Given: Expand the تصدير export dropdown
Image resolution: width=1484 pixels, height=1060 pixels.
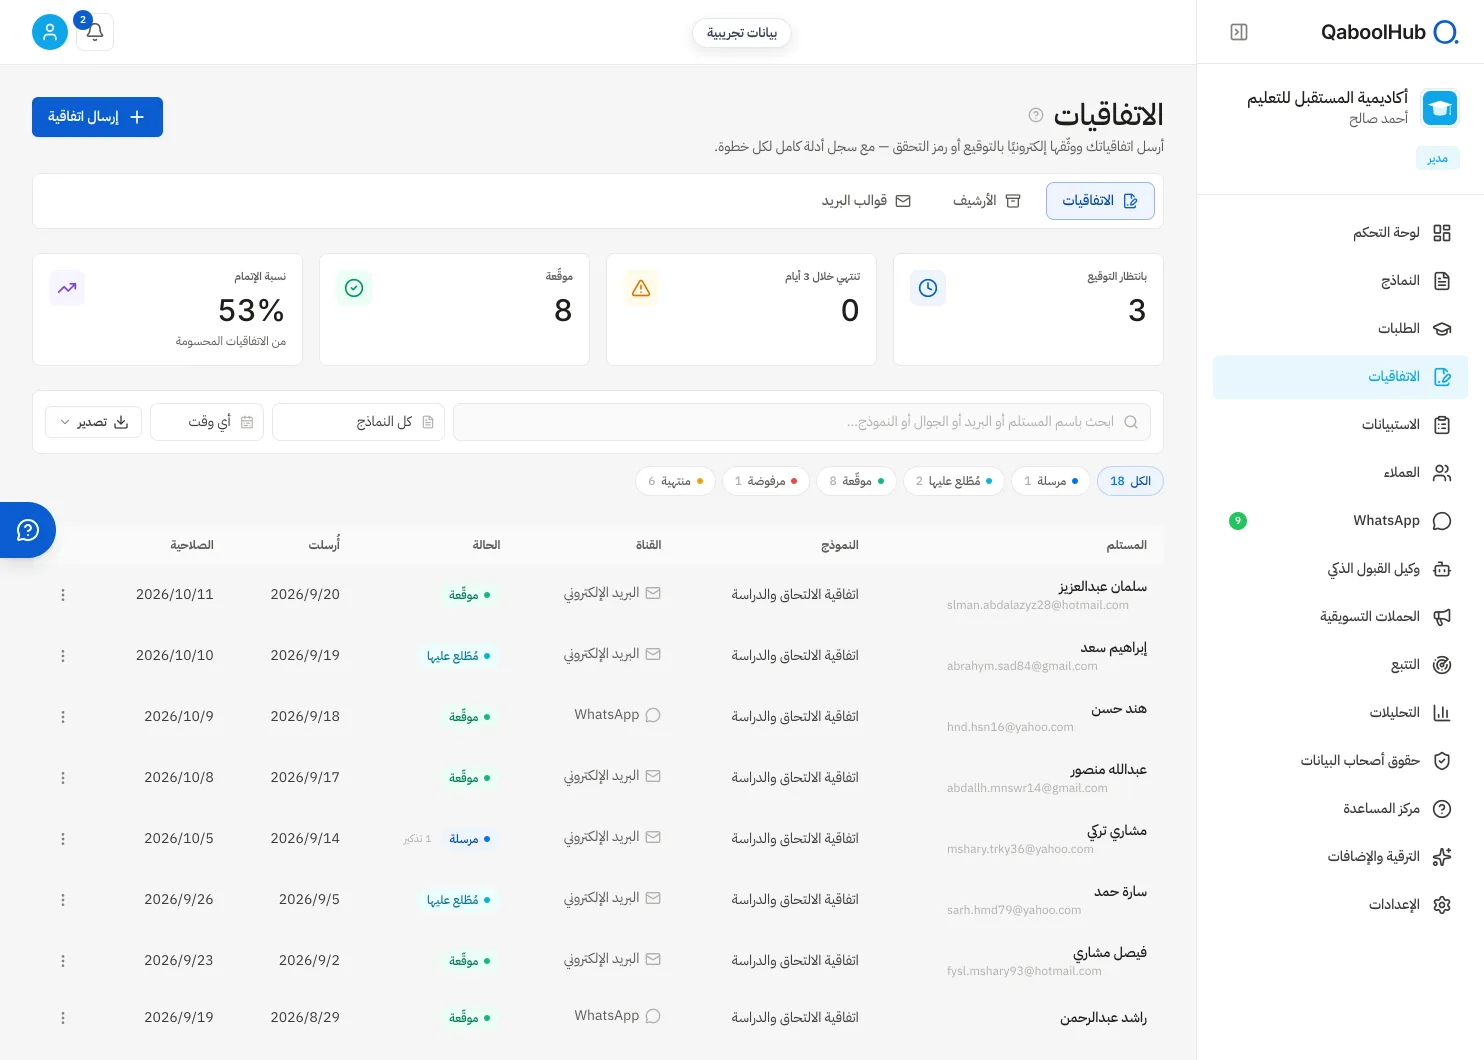Looking at the screenshot, I should tap(93, 422).
